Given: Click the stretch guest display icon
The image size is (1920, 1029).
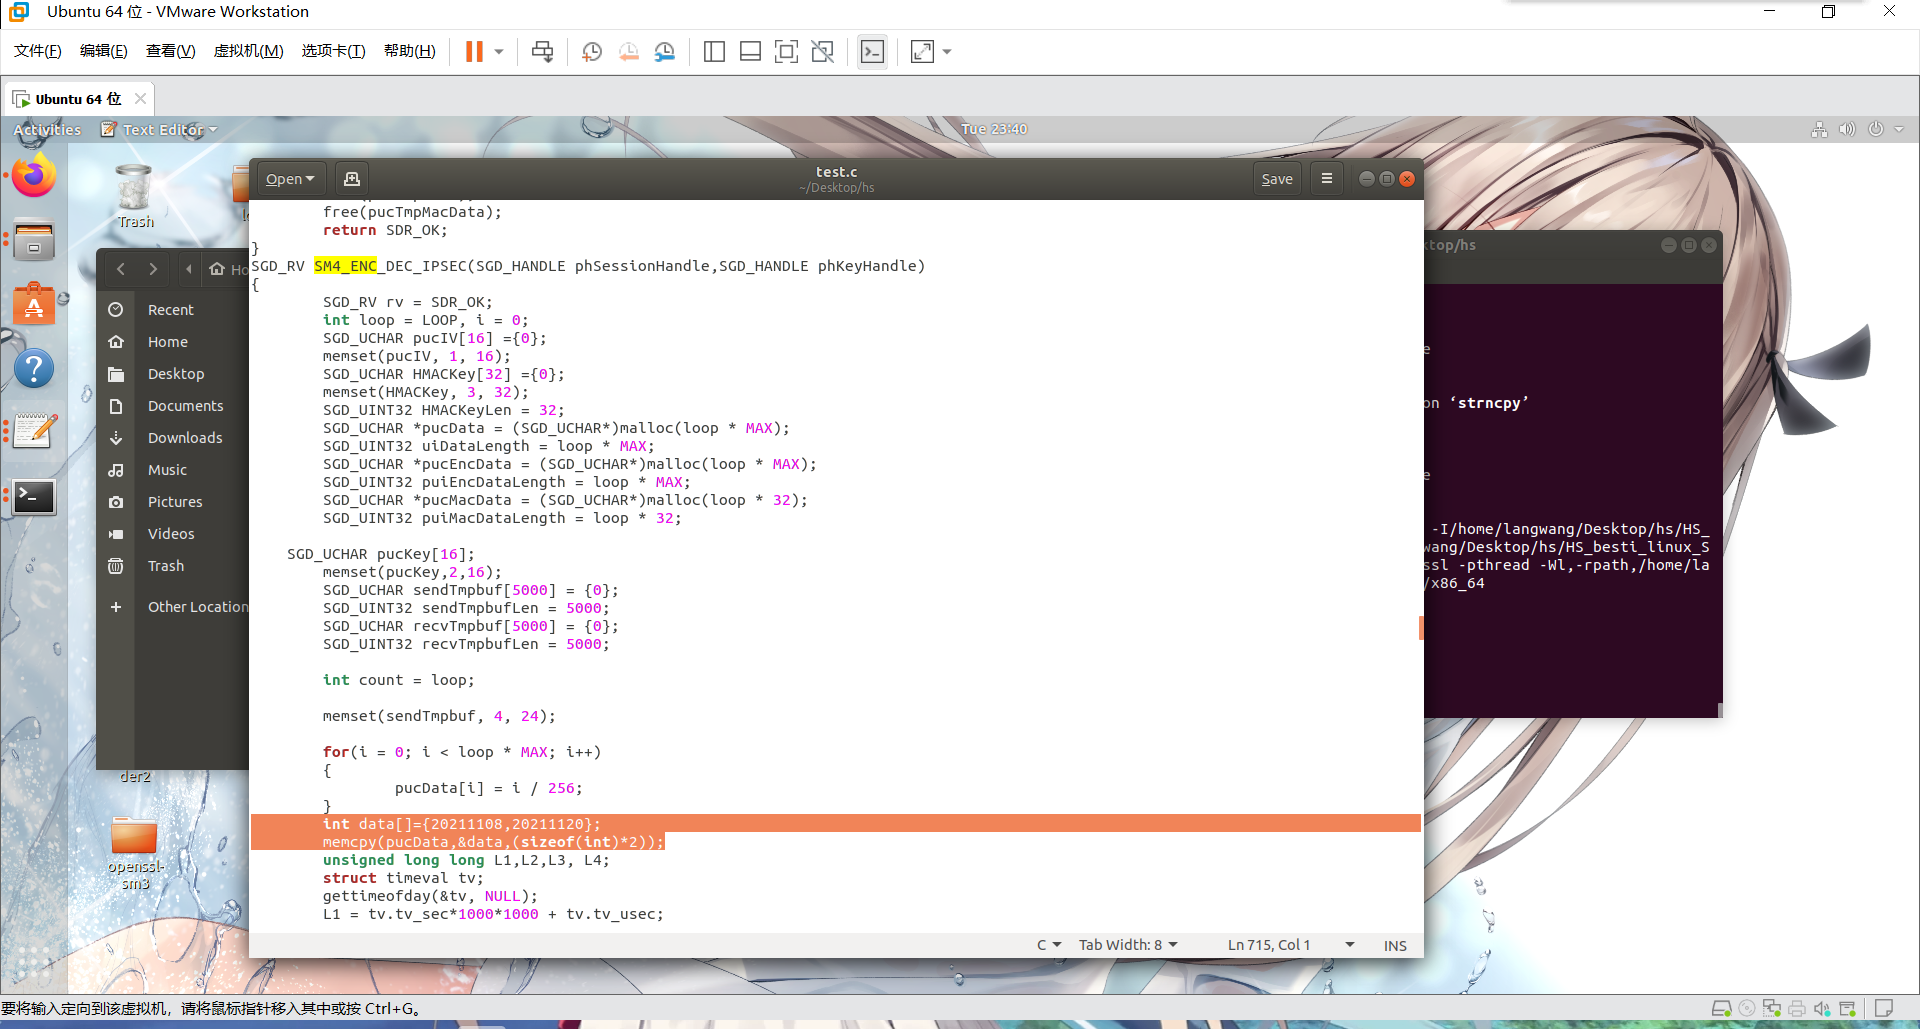Looking at the screenshot, I should coord(922,51).
